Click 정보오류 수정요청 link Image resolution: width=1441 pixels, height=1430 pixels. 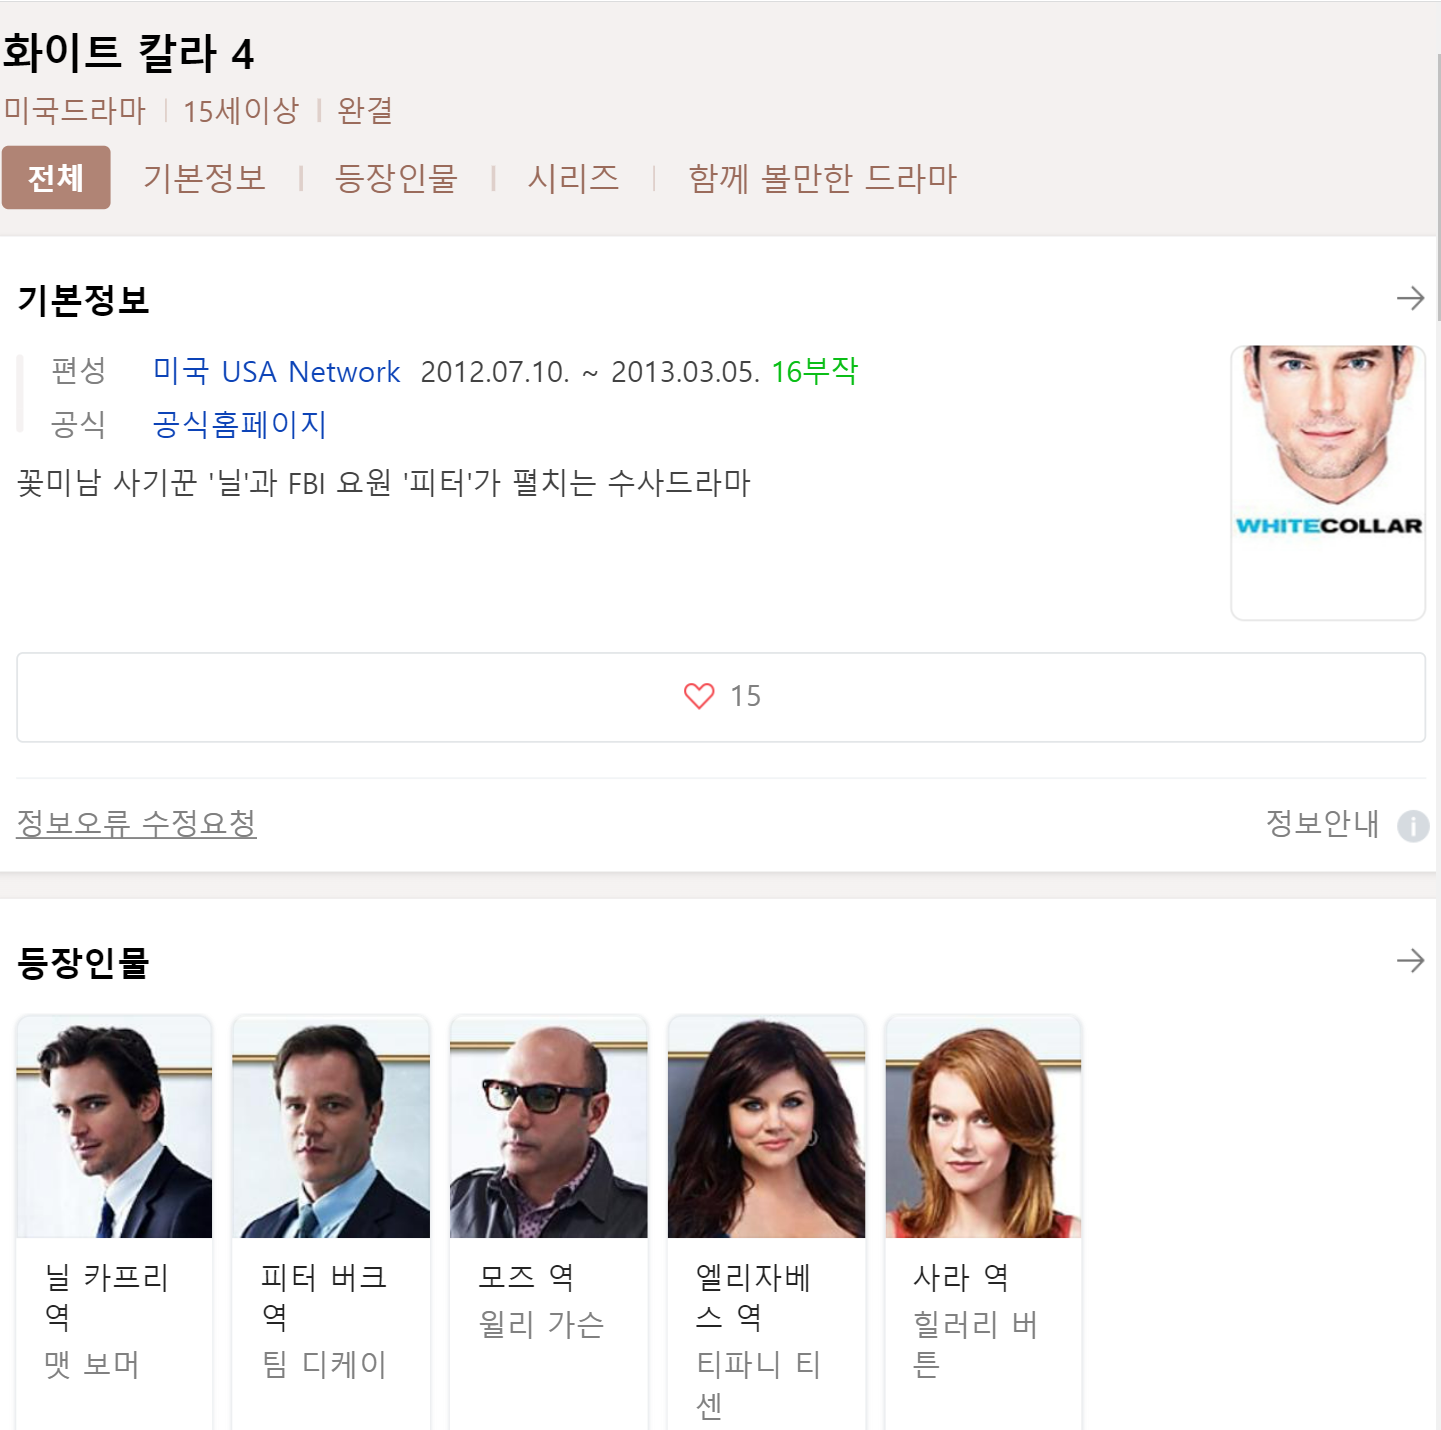(x=137, y=823)
